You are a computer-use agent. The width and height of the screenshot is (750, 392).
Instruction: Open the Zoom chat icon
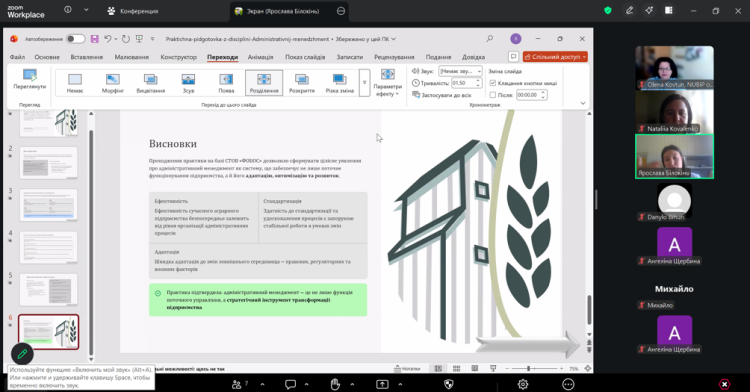click(290, 384)
